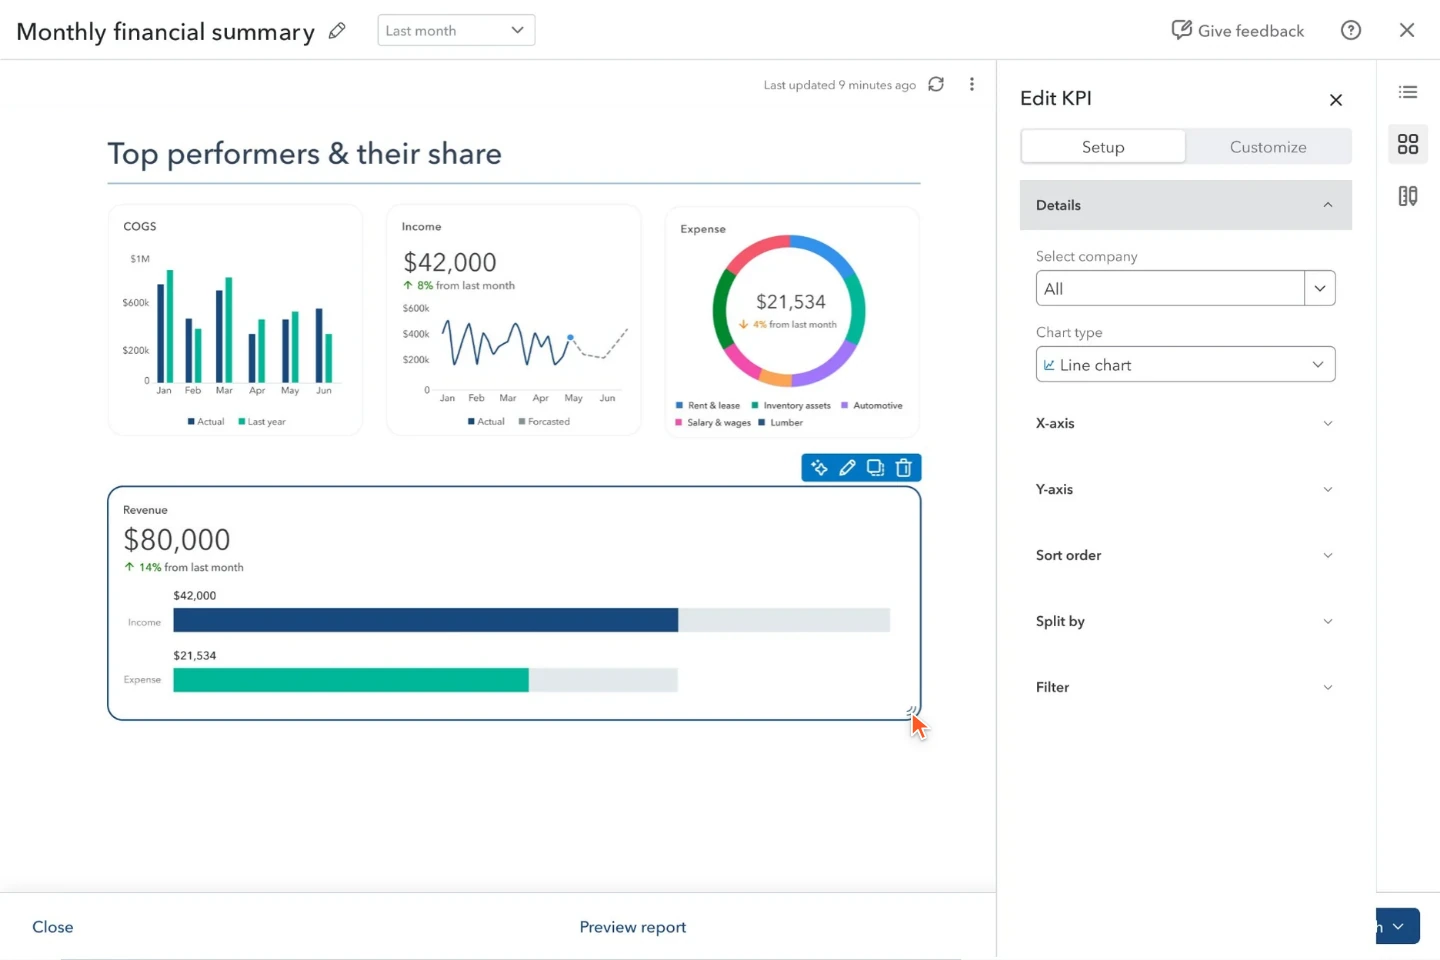Select the COGS bar chart card
Viewport: 1440px width, 960px height.
tap(235, 320)
